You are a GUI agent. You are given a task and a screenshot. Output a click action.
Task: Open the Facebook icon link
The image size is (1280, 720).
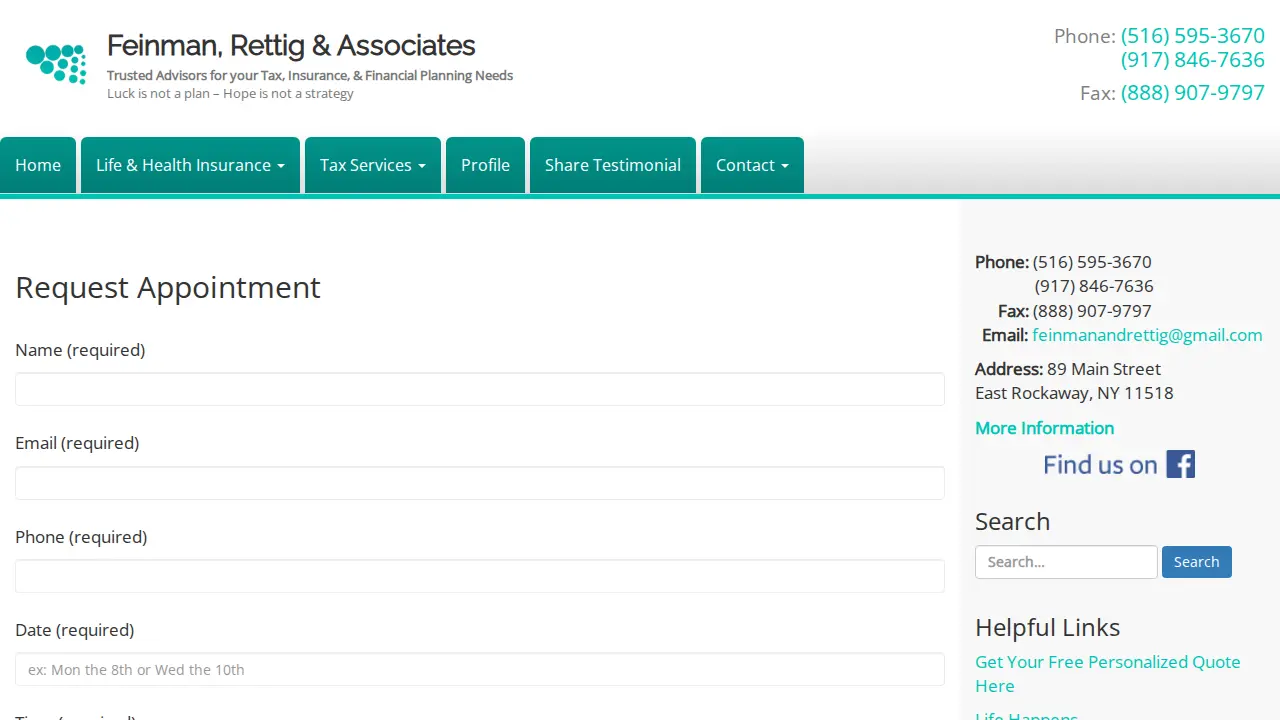coord(1180,464)
